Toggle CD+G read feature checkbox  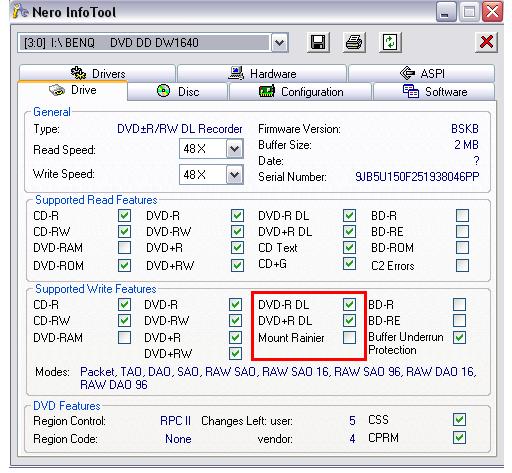coord(349,264)
